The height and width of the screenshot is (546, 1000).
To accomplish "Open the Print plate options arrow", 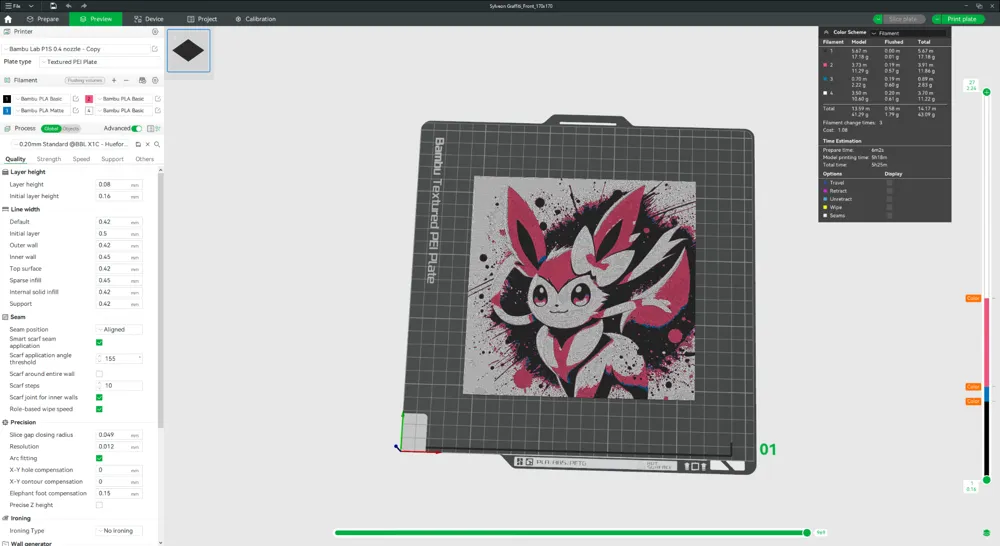I will point(937,19).
